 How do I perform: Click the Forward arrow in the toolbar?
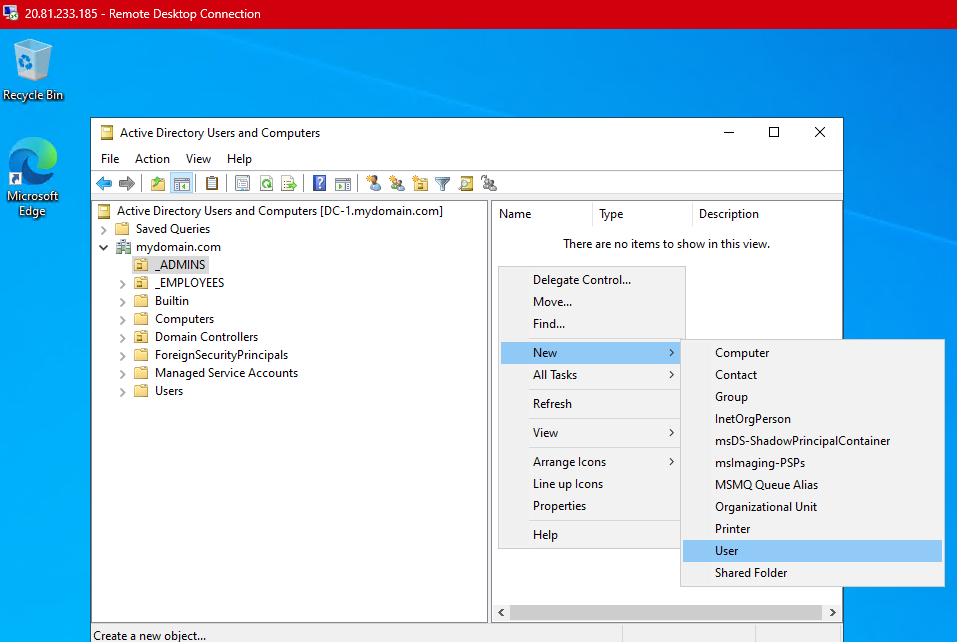pos(127,183)
